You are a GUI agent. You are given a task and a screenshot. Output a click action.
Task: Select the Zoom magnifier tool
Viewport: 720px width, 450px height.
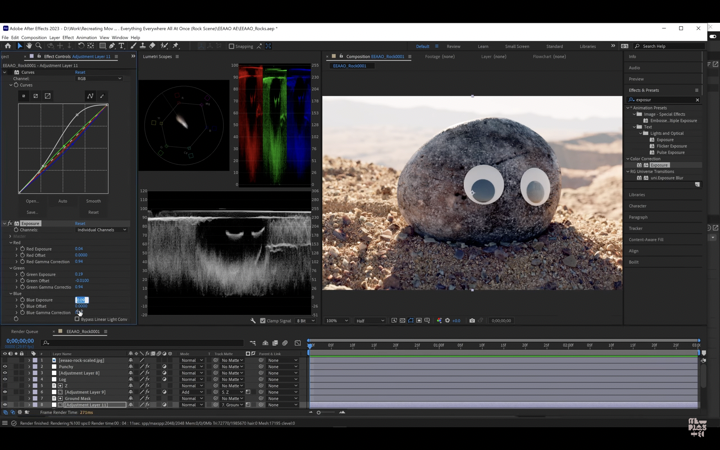[39, 46]
